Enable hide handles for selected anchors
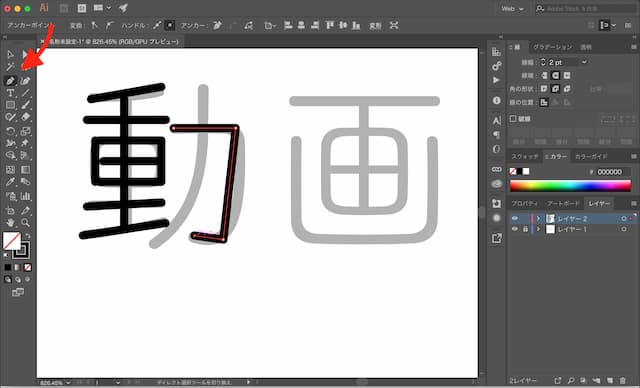 click(170, 25)
